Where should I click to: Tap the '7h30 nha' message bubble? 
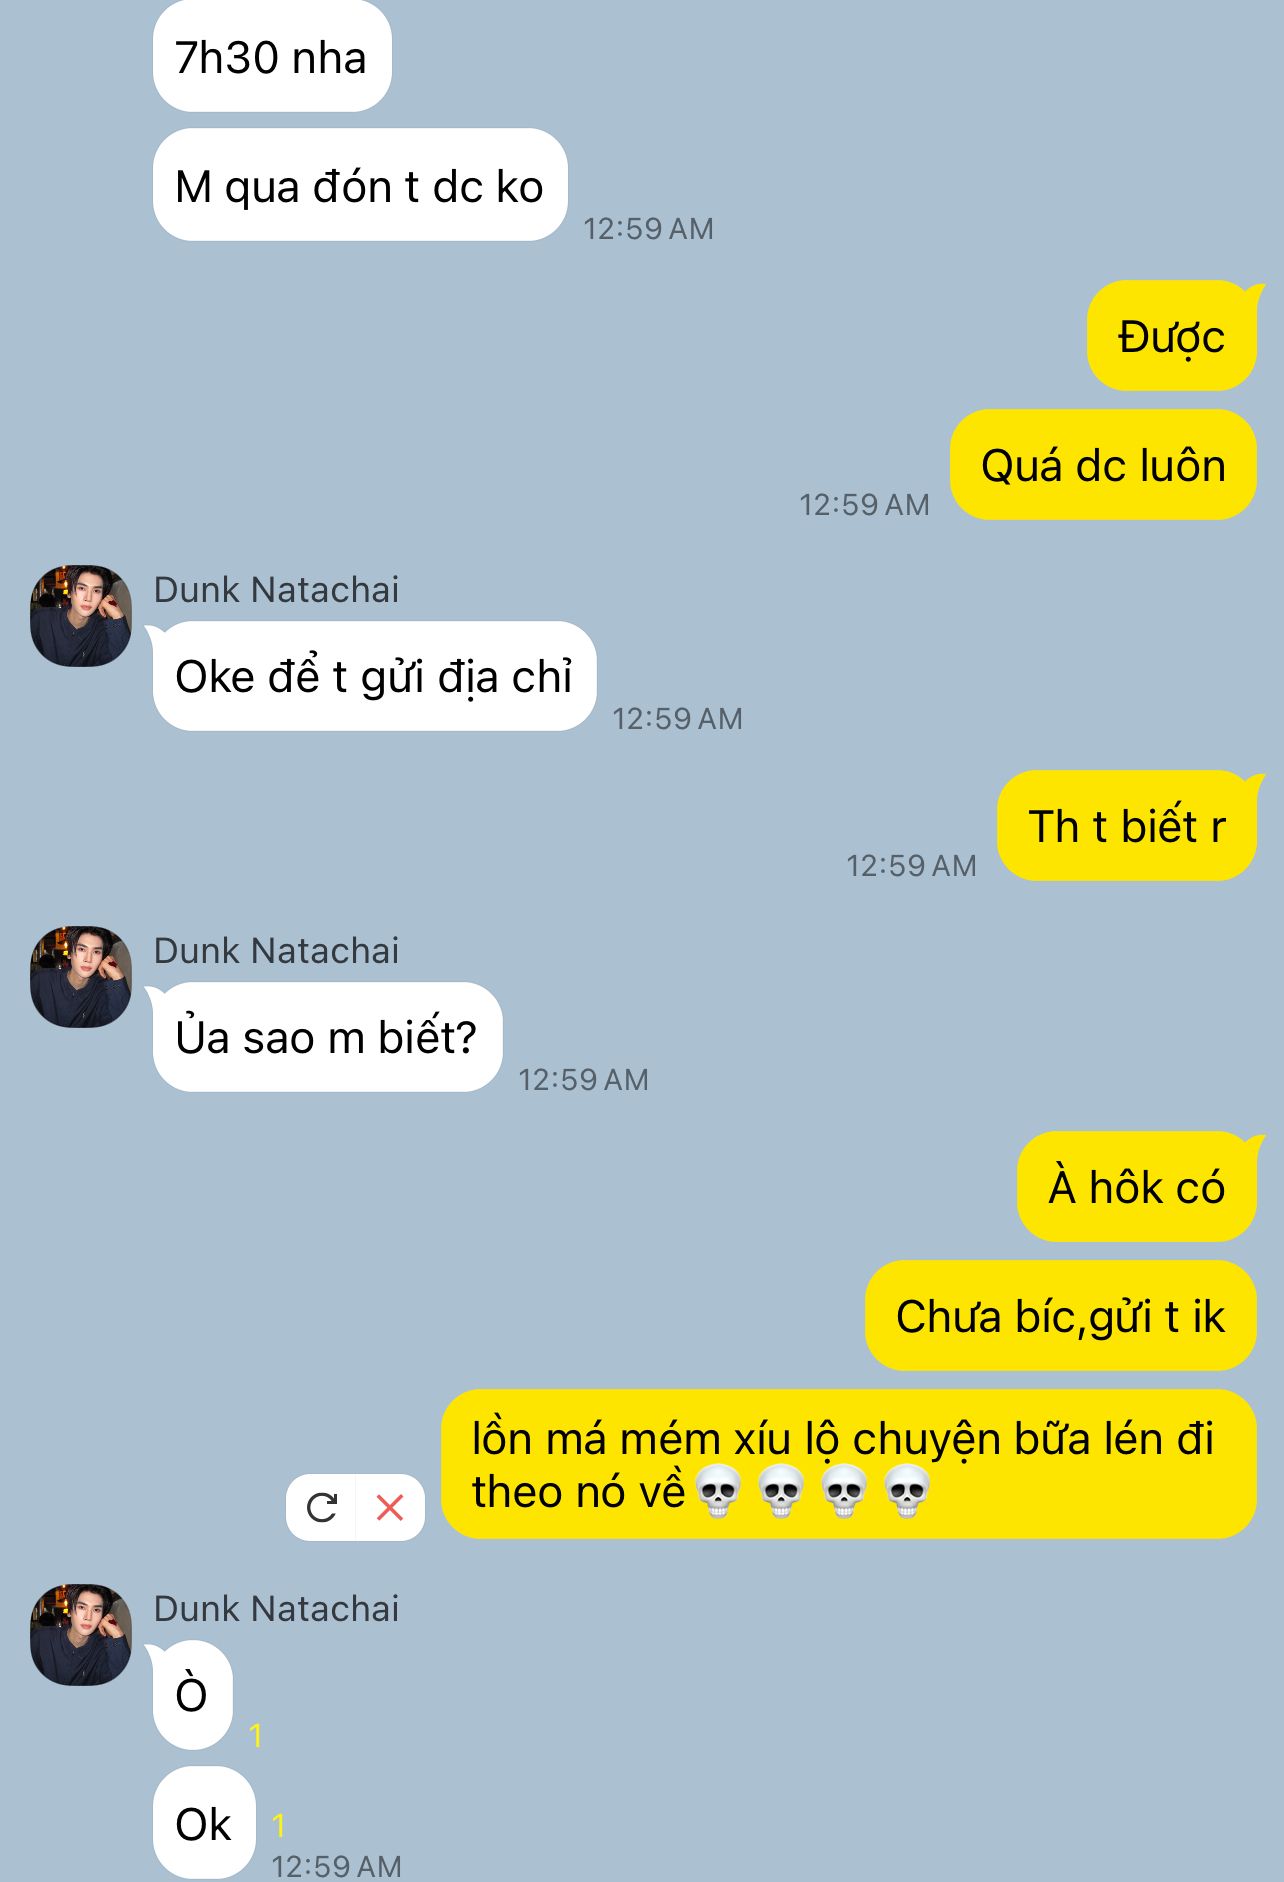click(272, 57)
